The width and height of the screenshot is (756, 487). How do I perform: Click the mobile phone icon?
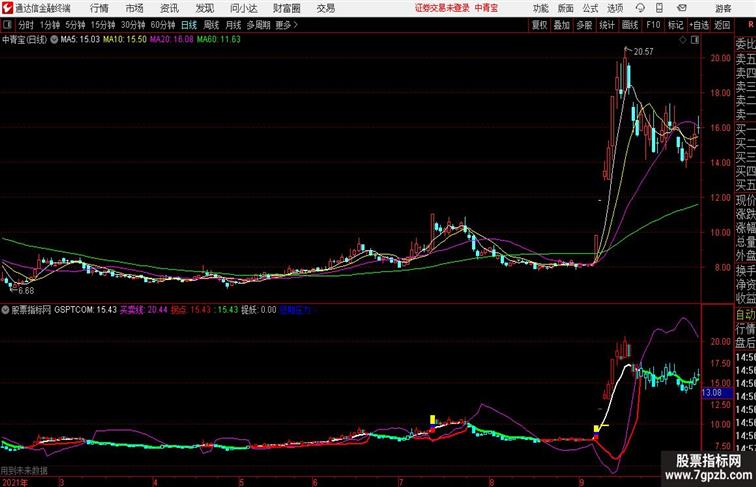(x=659, y=8)
